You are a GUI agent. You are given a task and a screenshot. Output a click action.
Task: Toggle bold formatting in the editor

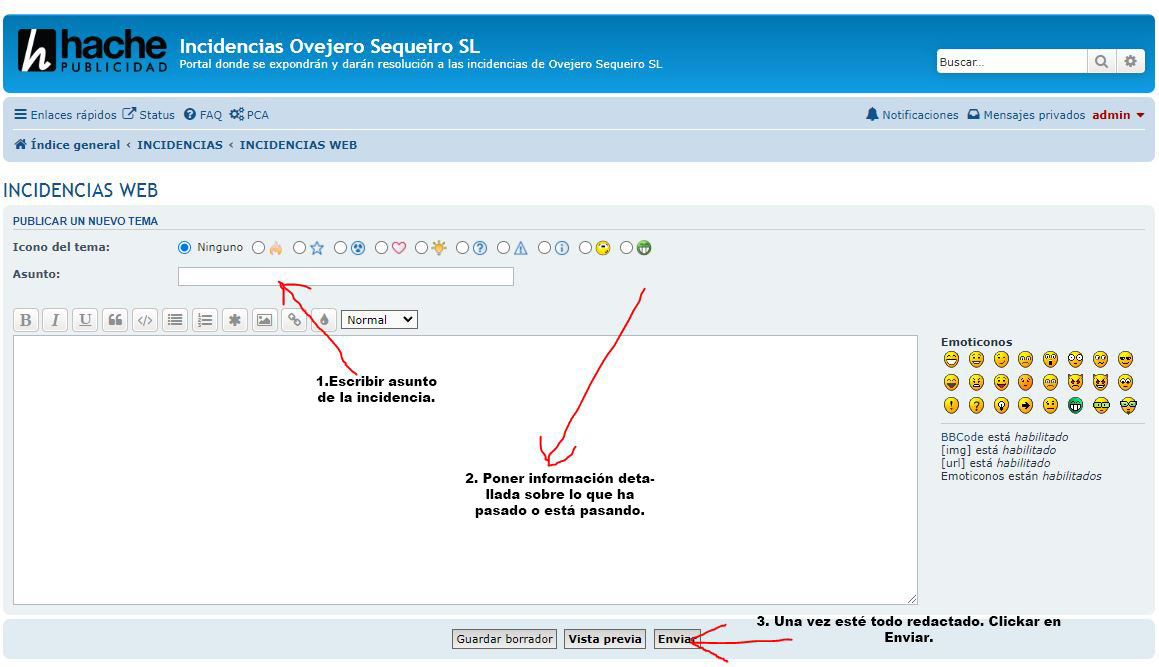pyautogui.click(x=25, y=320)
